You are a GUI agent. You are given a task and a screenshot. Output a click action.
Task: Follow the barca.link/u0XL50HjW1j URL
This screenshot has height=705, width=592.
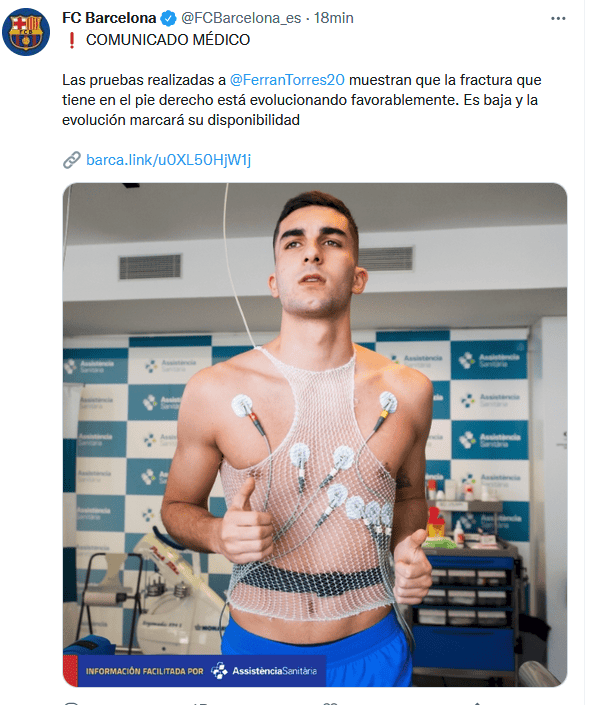(x=169, y=160)
